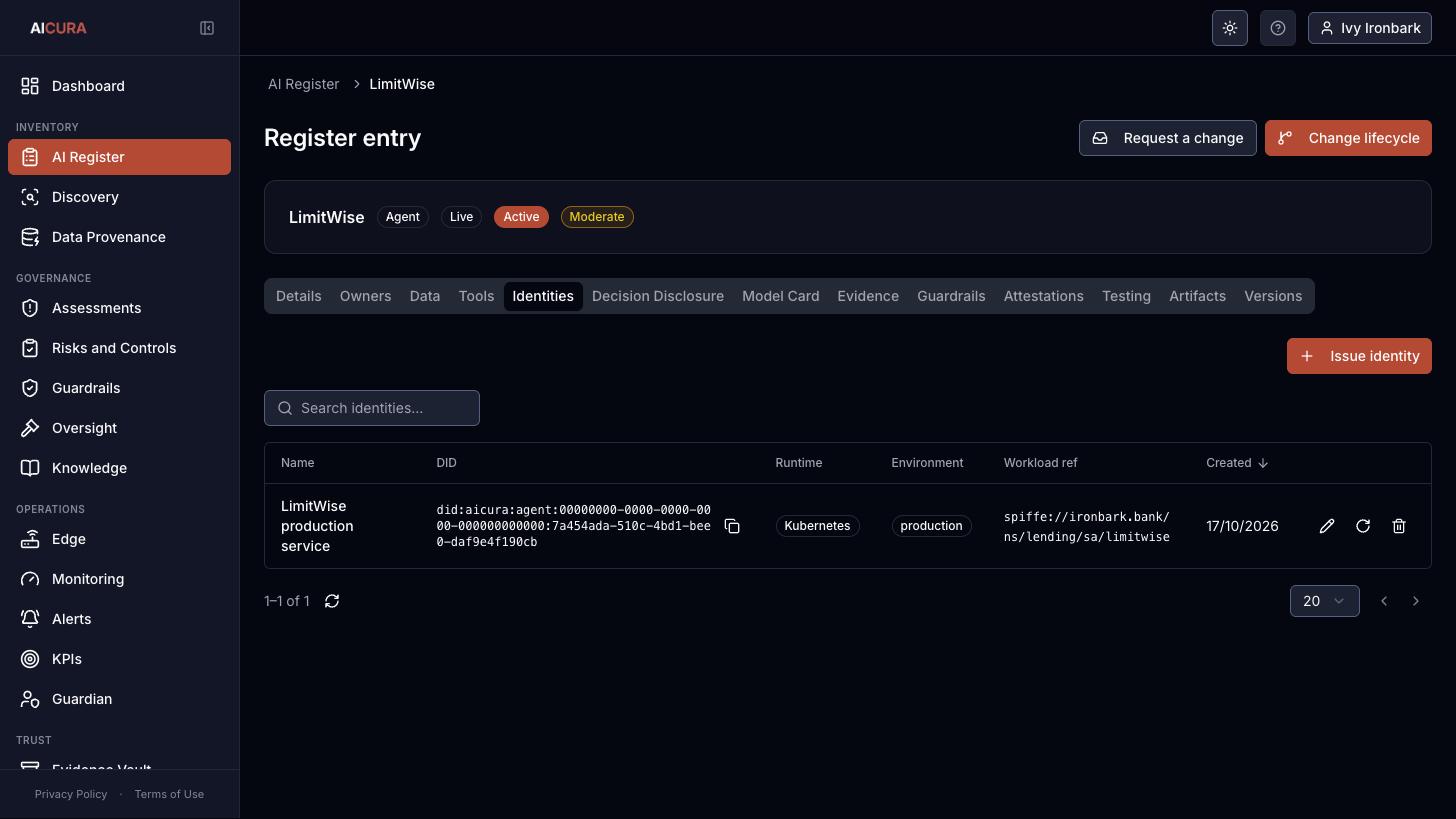
Task: Open Privacy Policy link
Action: tap(71, 794)
